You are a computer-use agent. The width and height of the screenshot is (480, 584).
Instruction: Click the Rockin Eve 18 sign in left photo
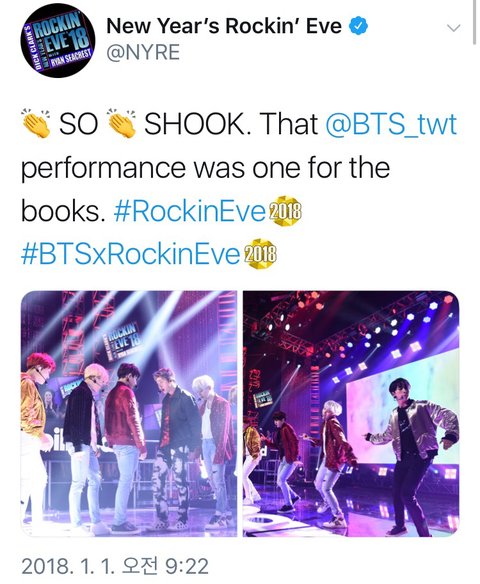point(123,340)
